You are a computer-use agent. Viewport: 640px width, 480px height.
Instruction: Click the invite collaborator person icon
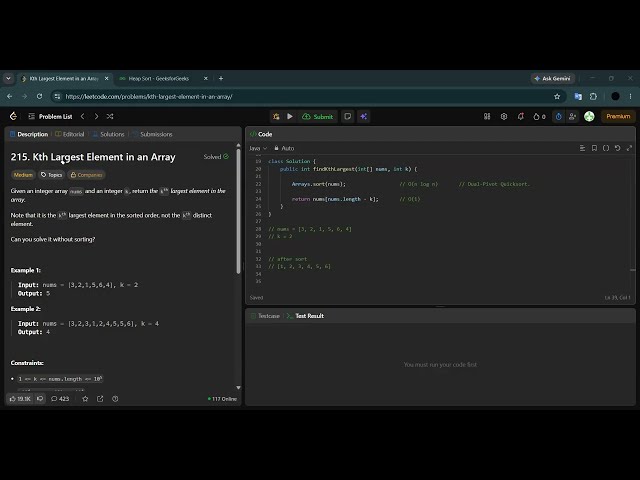click(x=572, y=116)
